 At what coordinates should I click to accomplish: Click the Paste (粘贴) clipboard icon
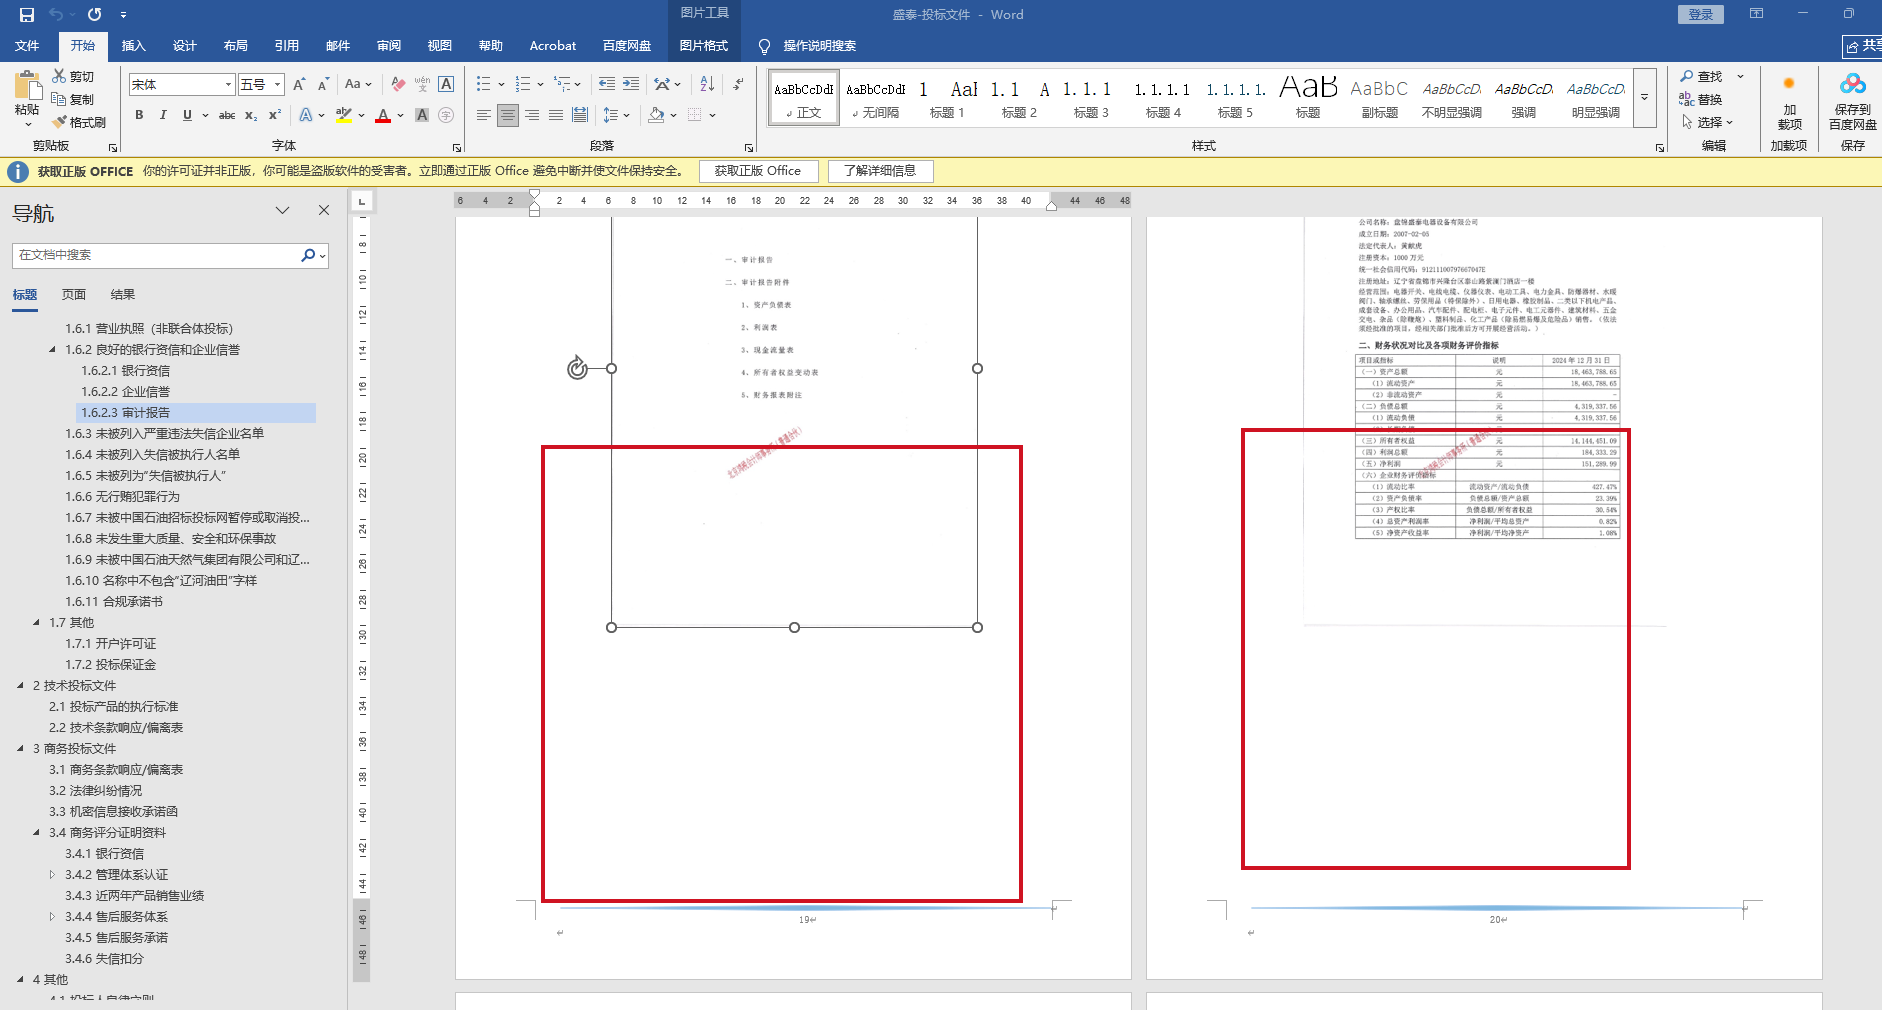27,86
